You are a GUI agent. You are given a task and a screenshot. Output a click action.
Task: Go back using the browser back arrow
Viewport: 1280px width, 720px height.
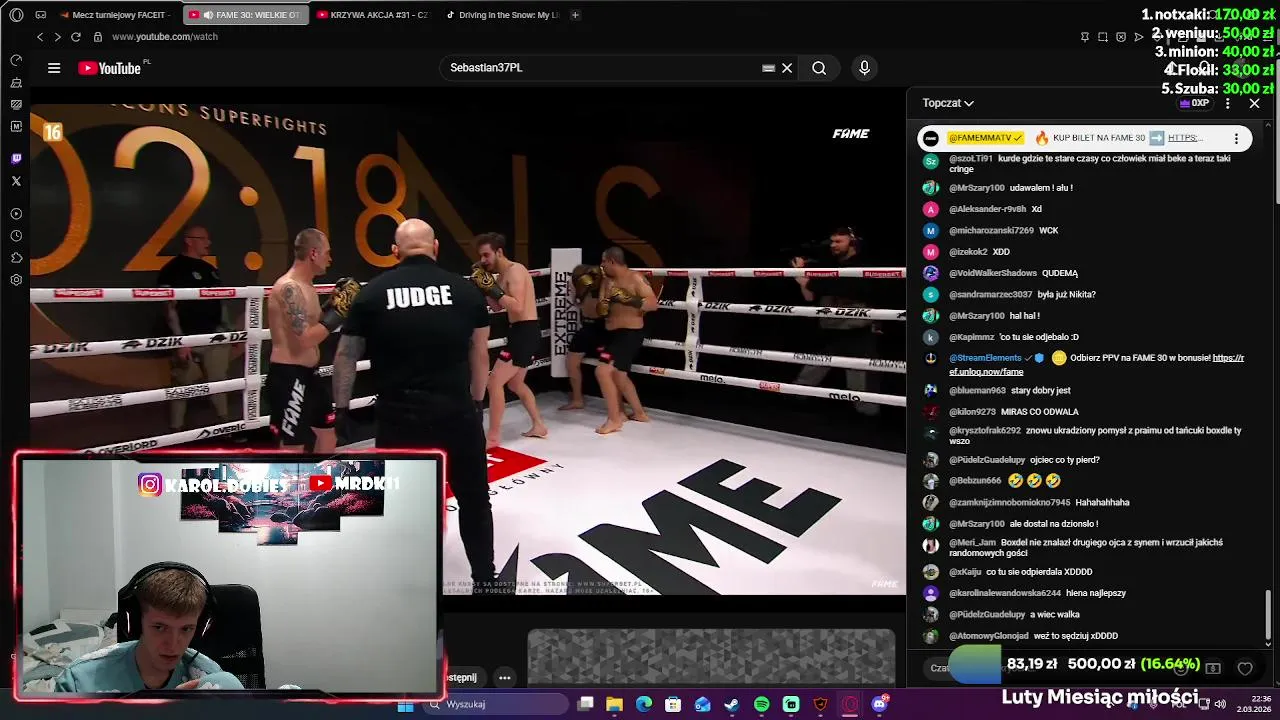tap(40, 37)
